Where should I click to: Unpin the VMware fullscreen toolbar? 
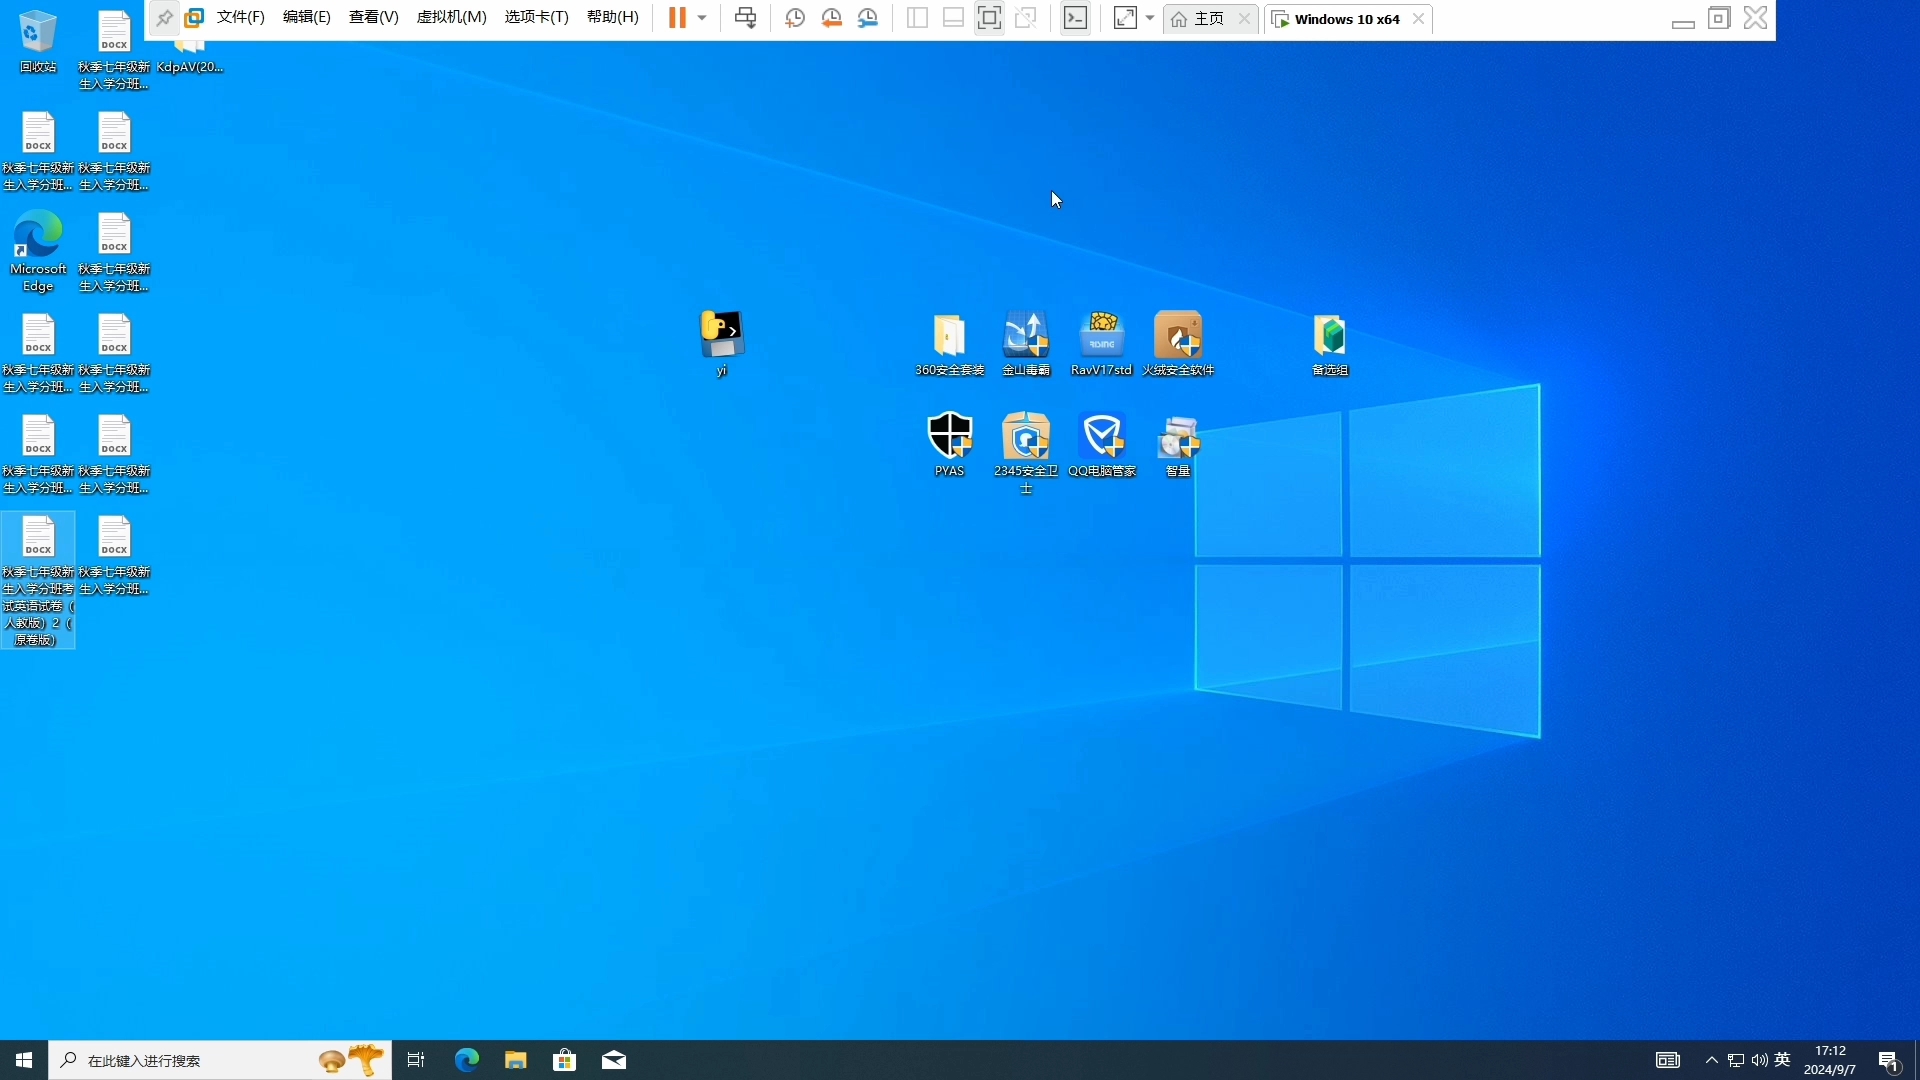click(x=164, y=18)
